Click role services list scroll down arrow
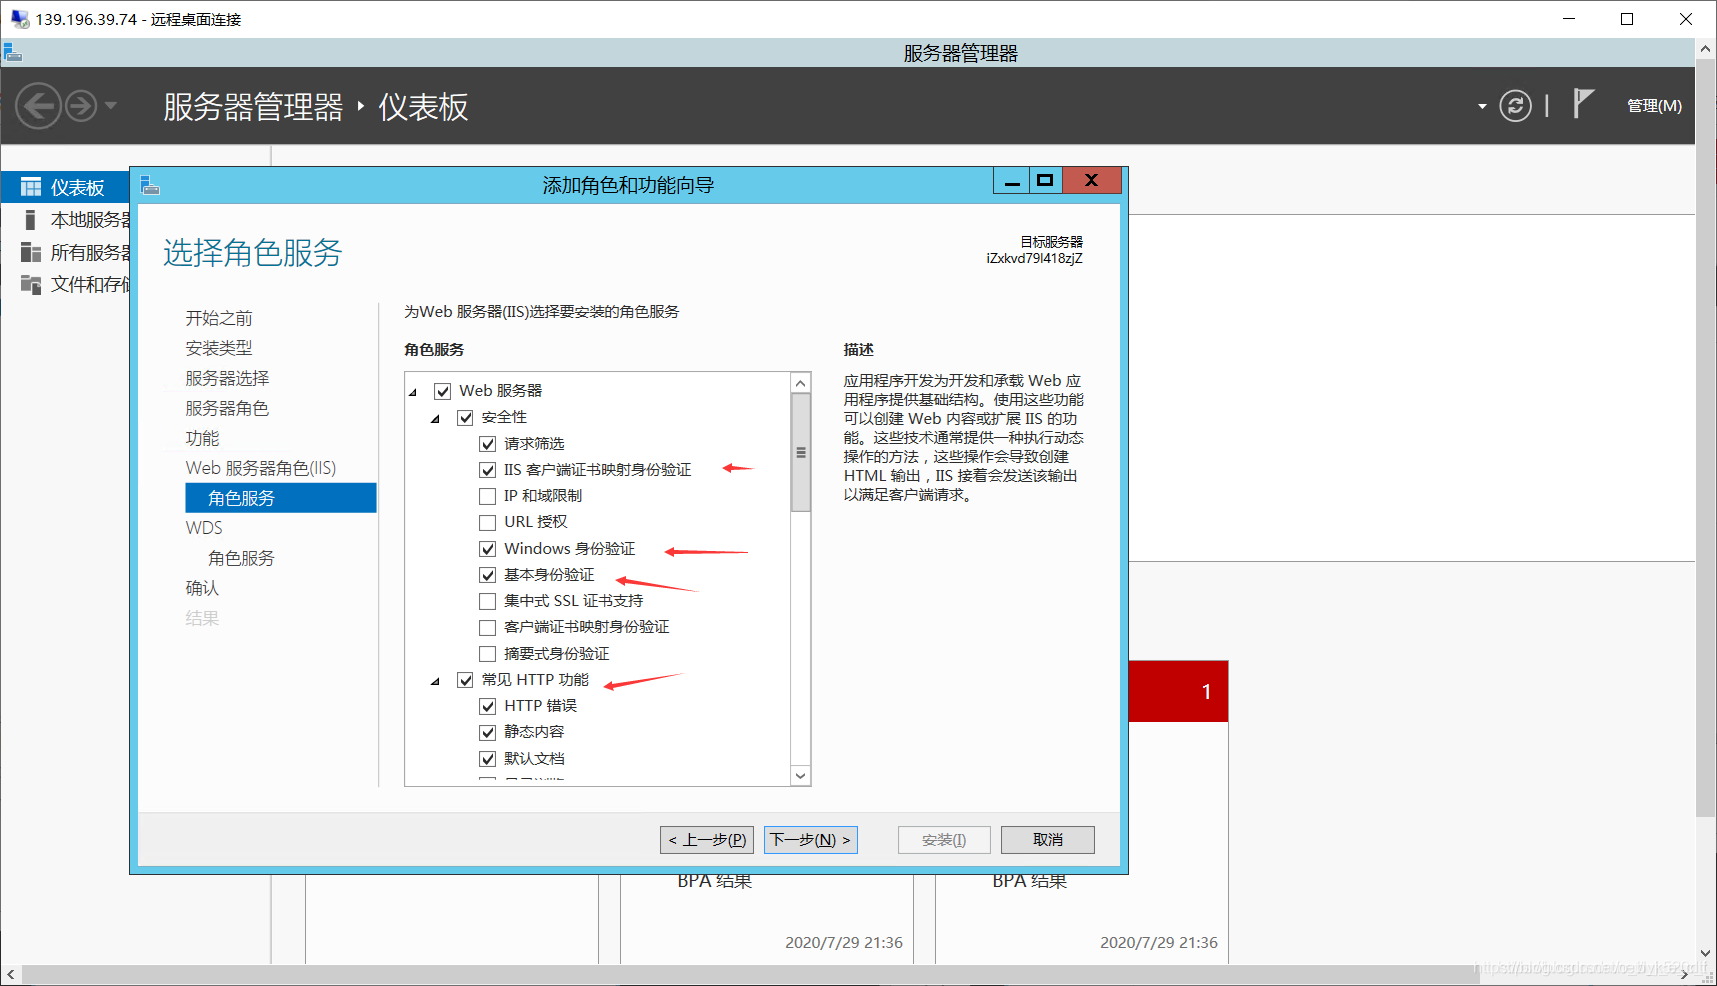The image size is (1717, 986). click(800, 775)
